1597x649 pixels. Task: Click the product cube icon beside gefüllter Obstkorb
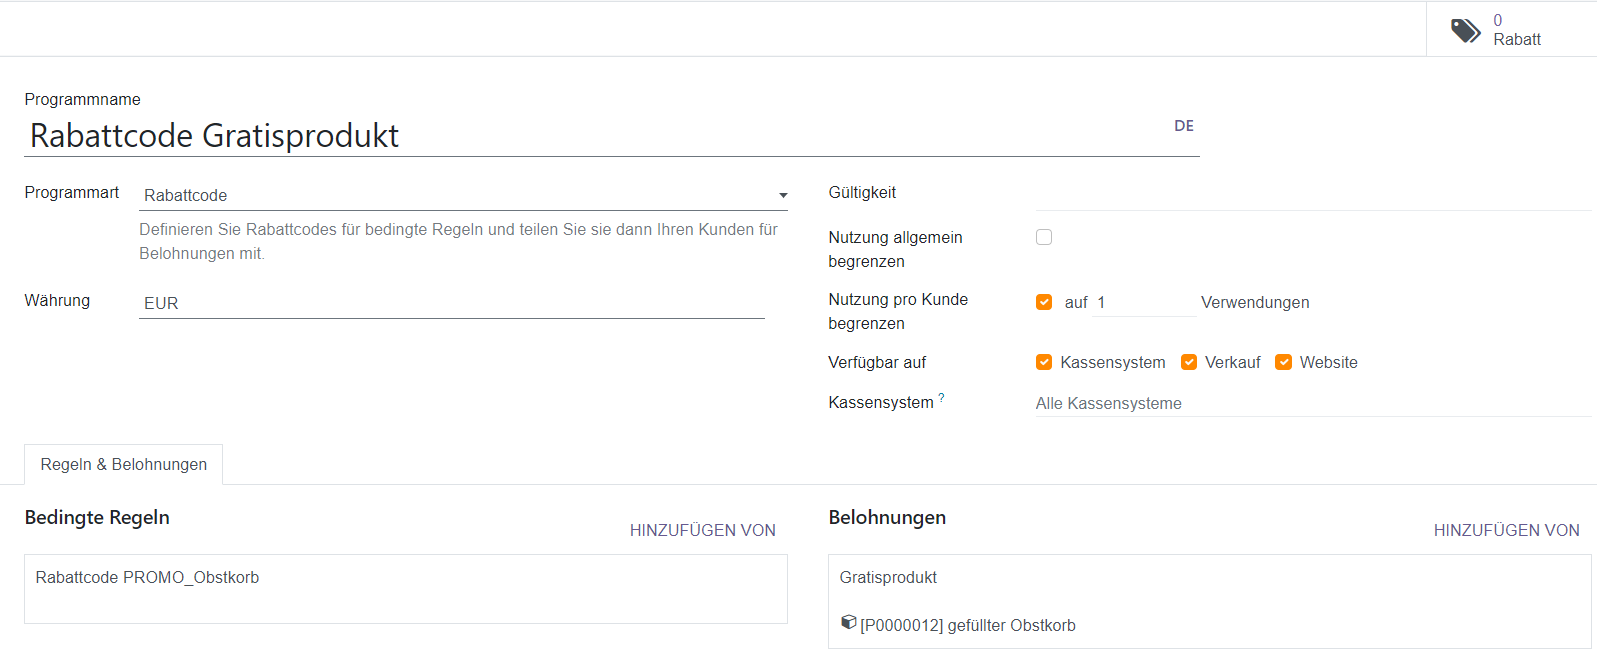click(848, 623)
